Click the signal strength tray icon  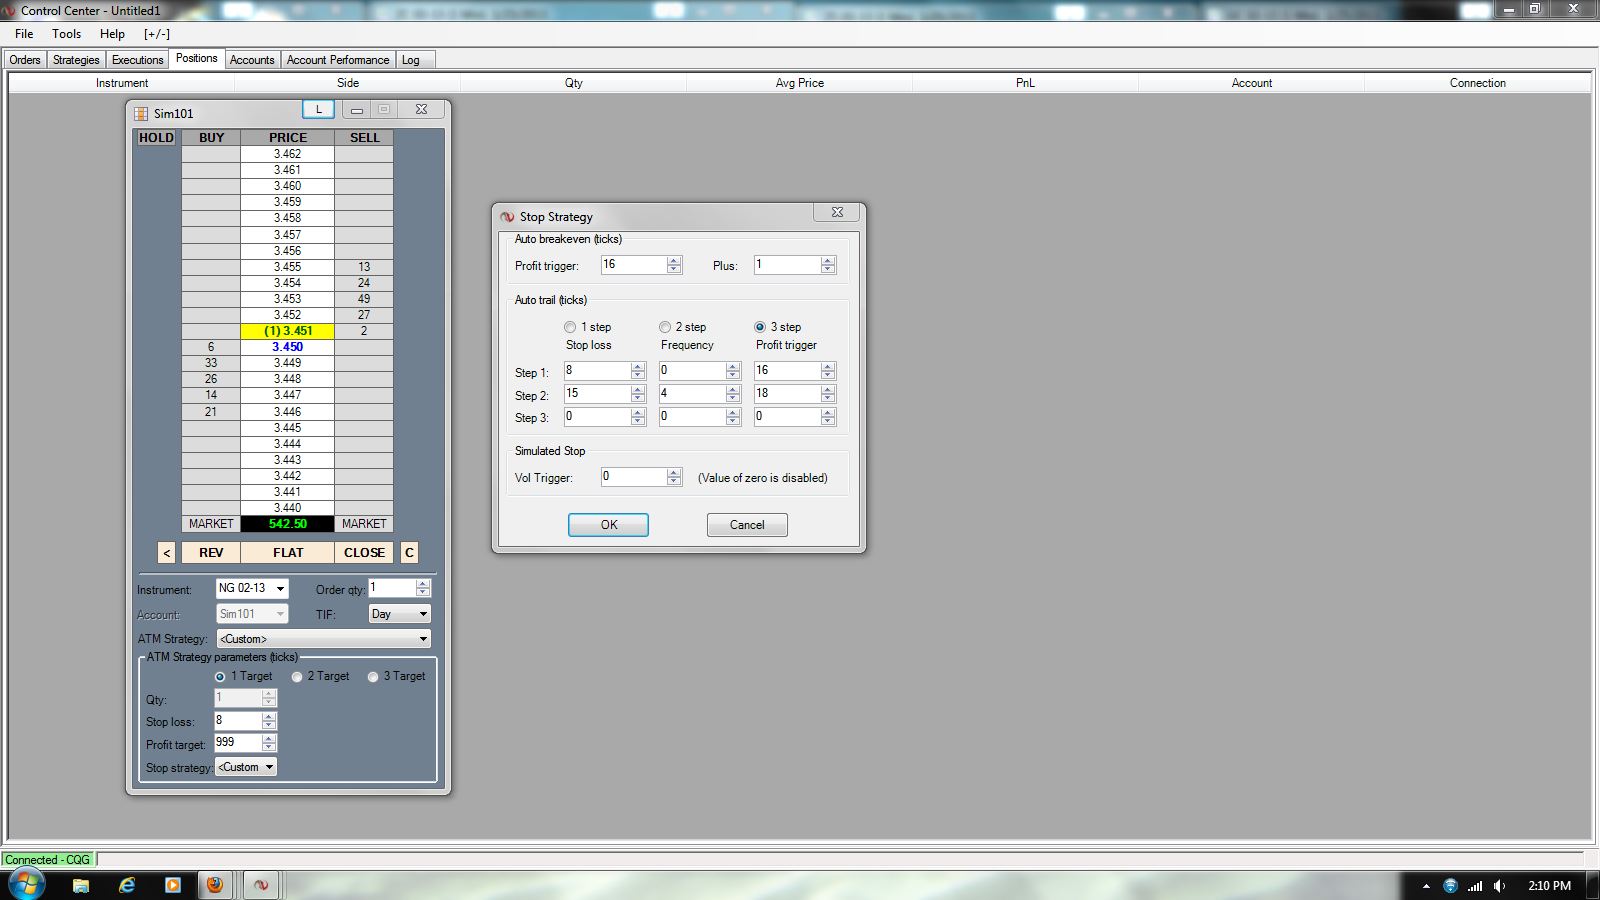point(1475,886)
